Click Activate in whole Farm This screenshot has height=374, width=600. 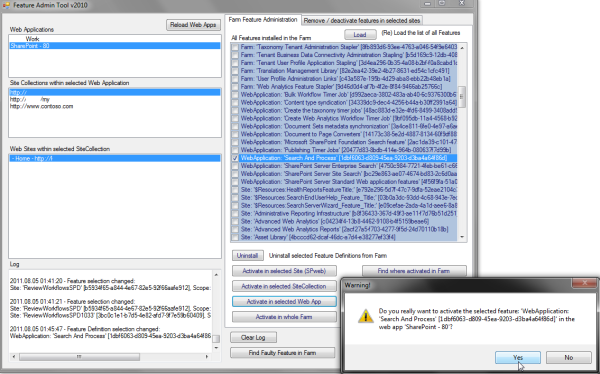(x=284, y=317)
